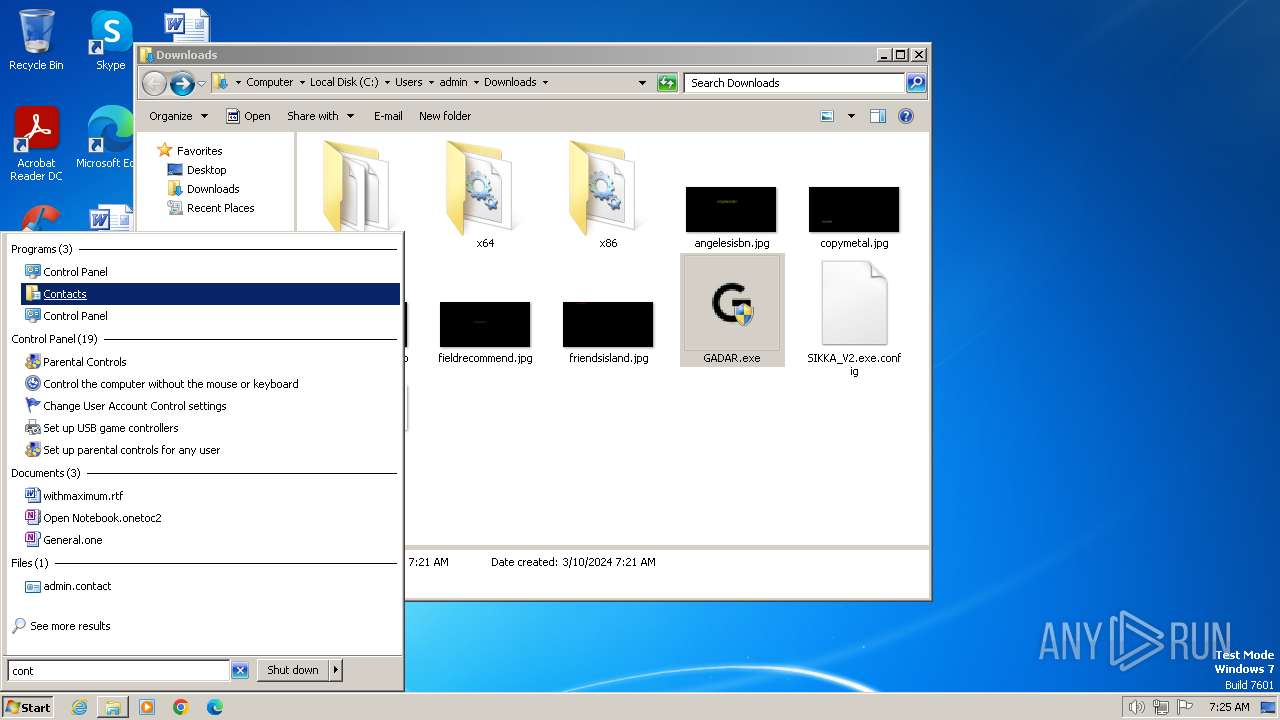
Task: Toggle the preview pane icon
Action: tap(878, 116)
